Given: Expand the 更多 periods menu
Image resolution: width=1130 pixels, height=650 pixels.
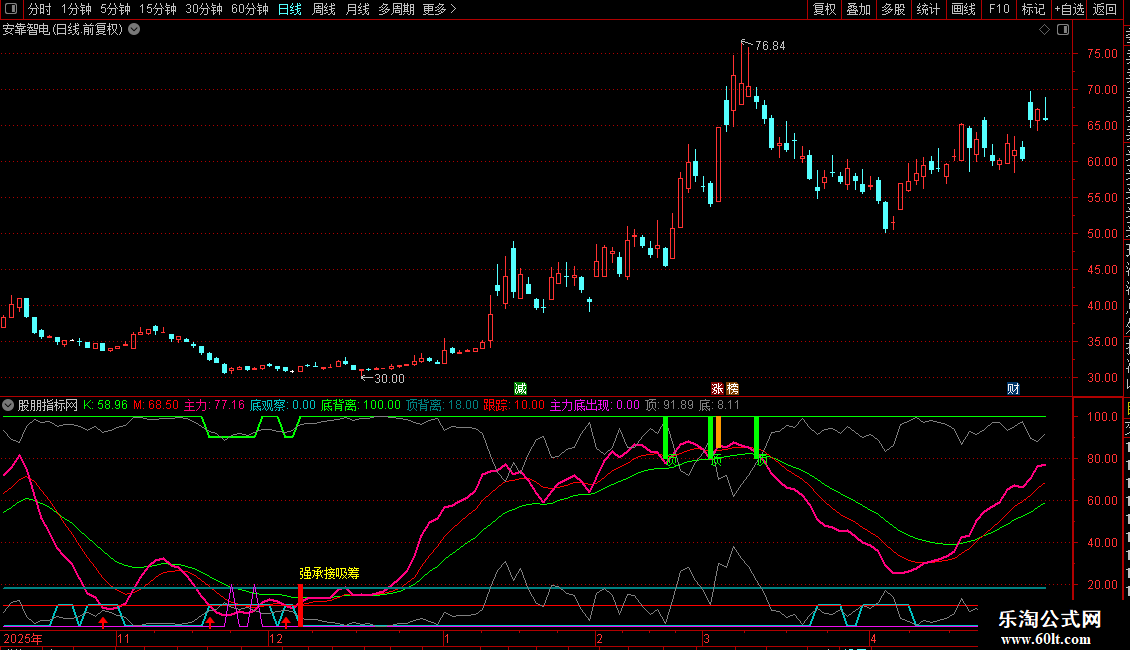Looking at the screenshot, I should point(439,9).
